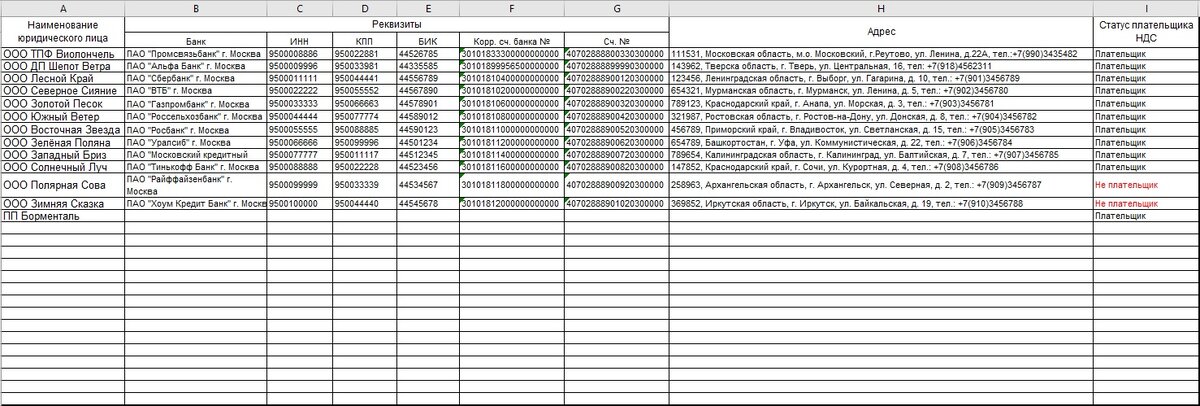Viewport: 1200px width, 406px height.
Task: Click КПП cell 950099996
Action: [365, 142]
